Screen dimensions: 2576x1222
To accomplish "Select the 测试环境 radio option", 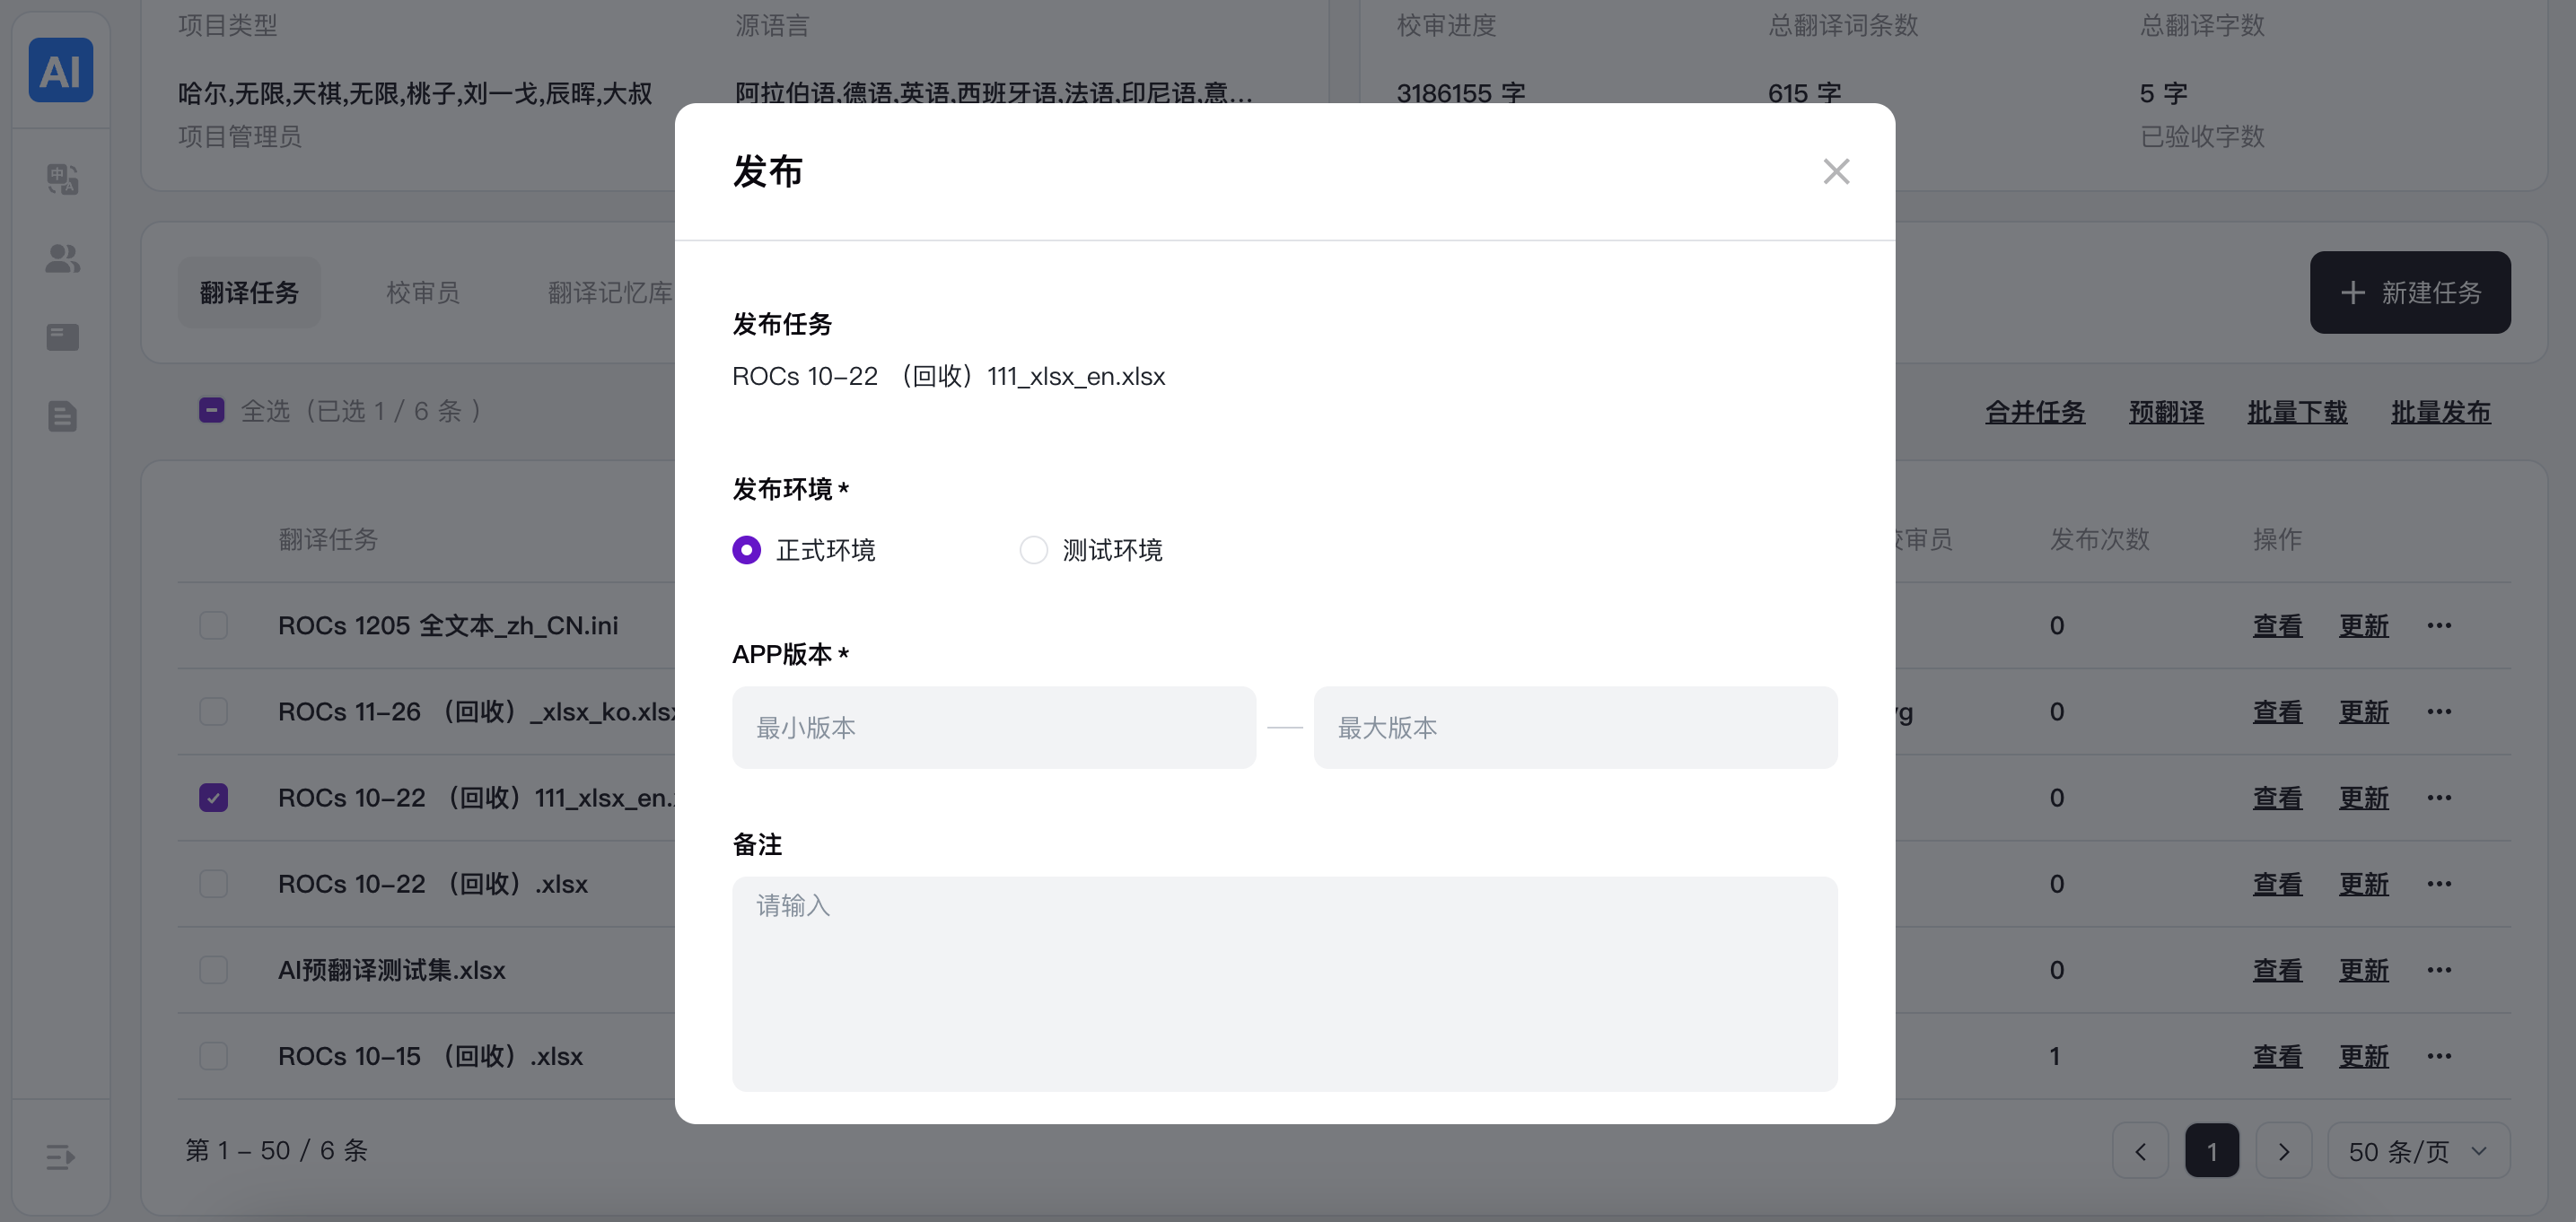I will tap(1033, 550).
